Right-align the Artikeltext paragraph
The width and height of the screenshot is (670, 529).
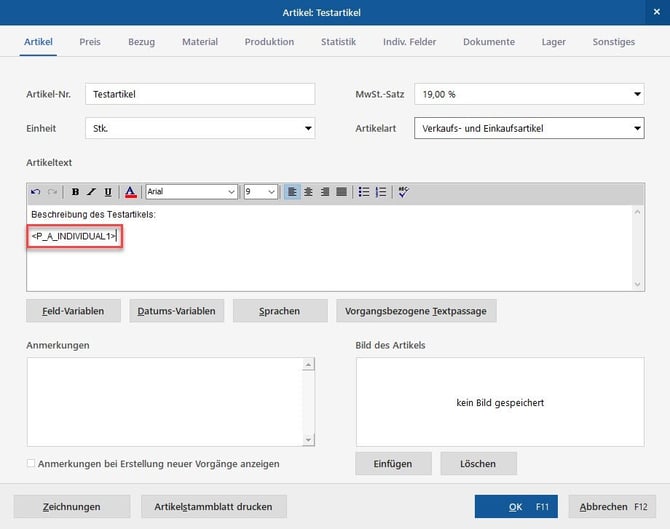[x=324, y=192]
